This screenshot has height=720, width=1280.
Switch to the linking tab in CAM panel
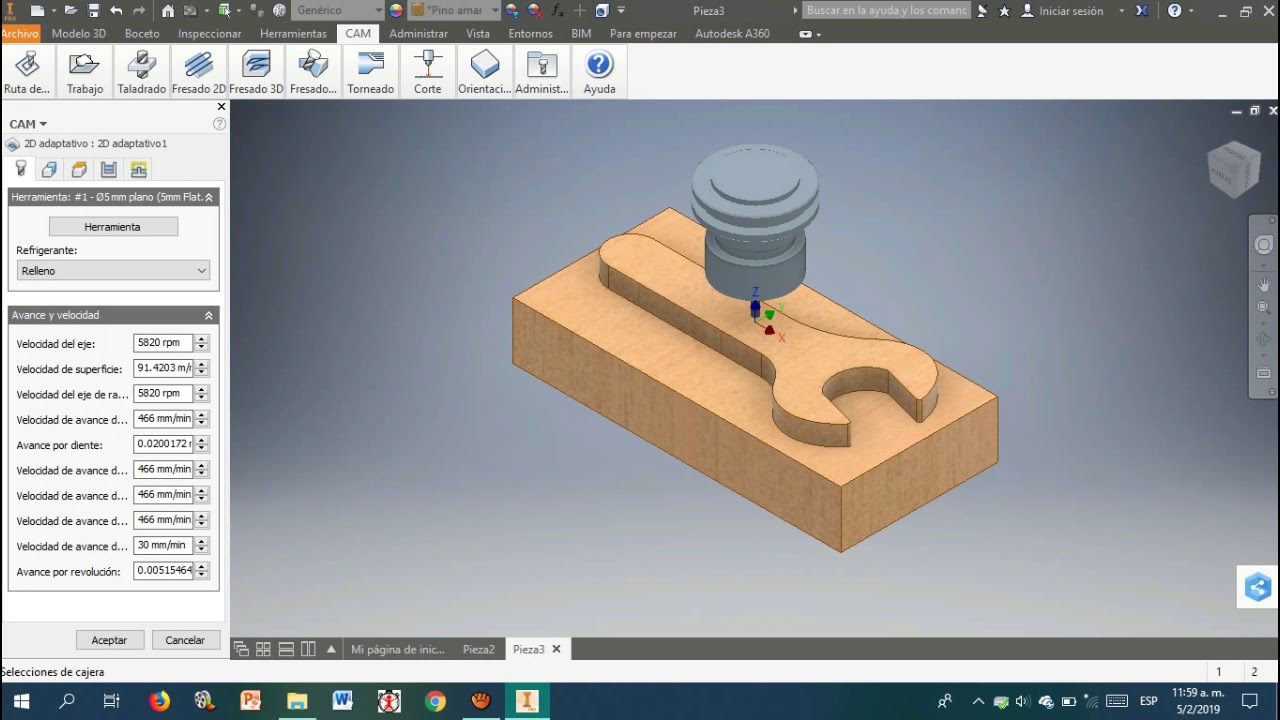click(138, 169)
